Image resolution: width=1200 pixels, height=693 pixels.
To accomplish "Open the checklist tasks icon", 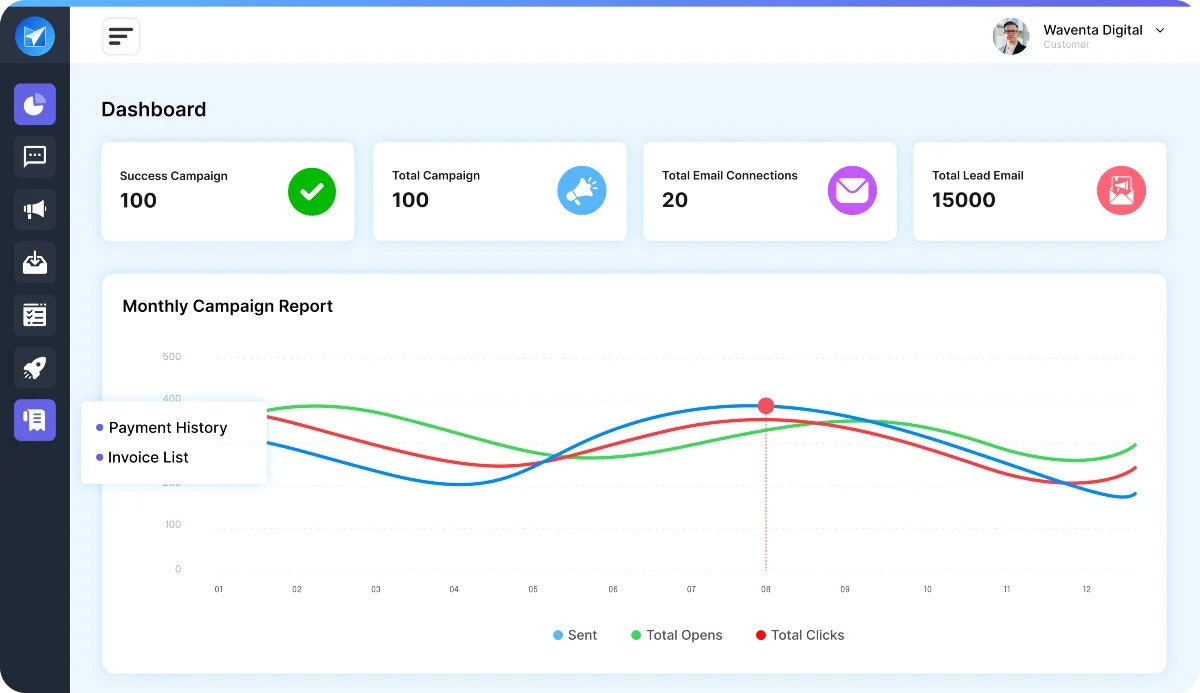I will [x=34, y=315].
